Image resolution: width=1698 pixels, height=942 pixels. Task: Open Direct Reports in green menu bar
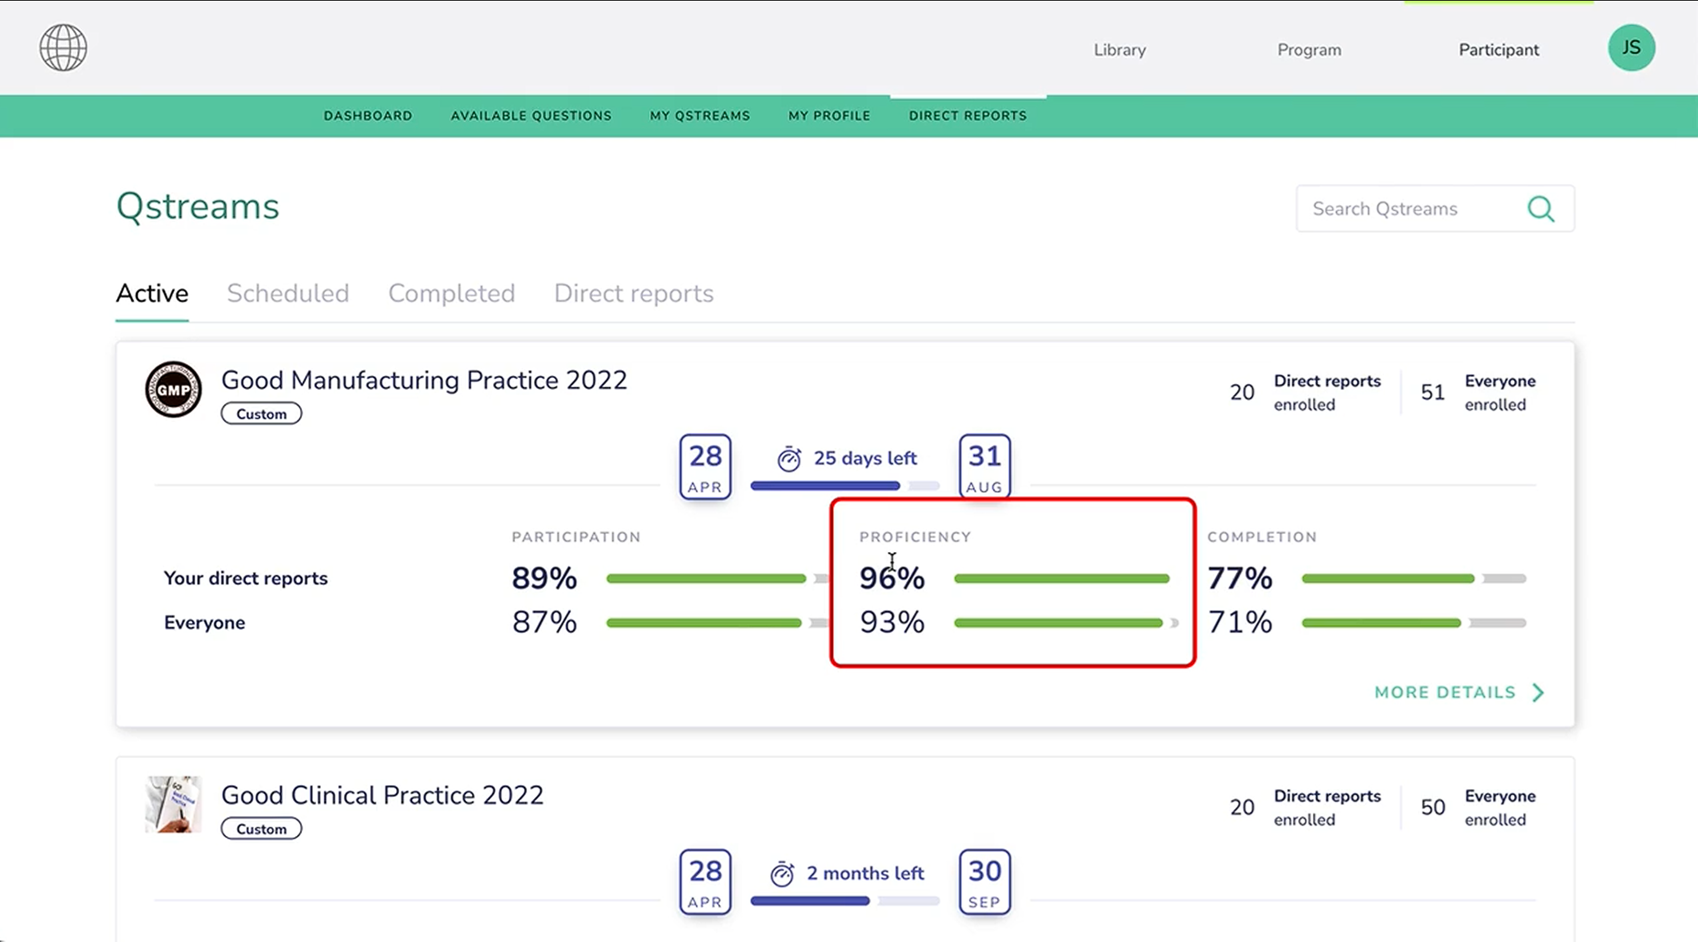coord(968,116)
